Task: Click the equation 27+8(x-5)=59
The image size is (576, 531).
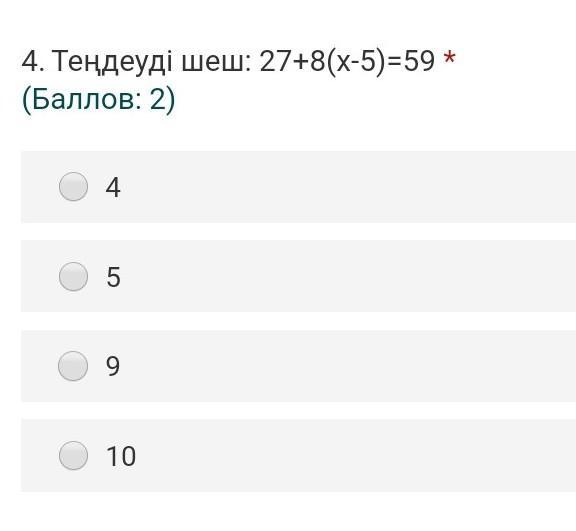Action: point(348,61)
